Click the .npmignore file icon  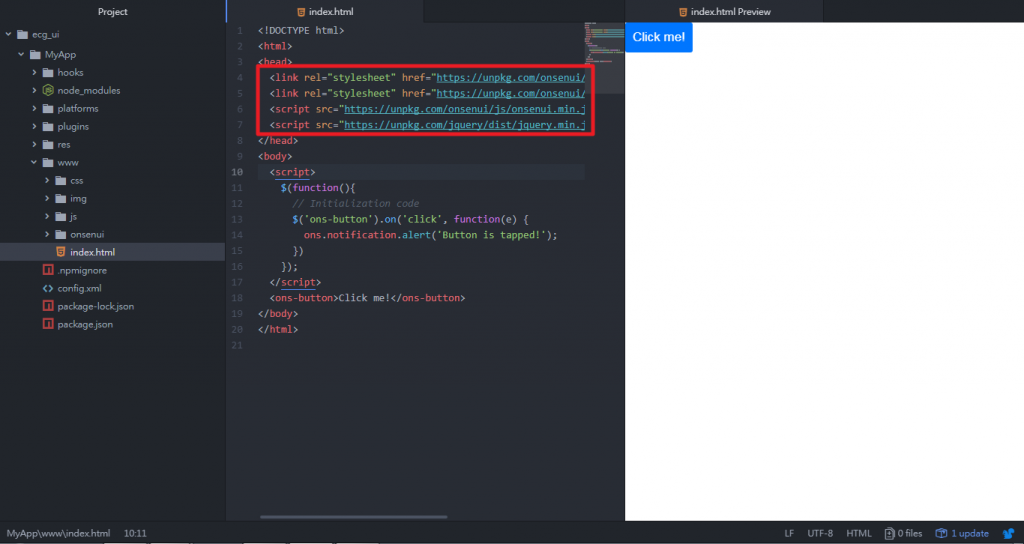(48, 270)
